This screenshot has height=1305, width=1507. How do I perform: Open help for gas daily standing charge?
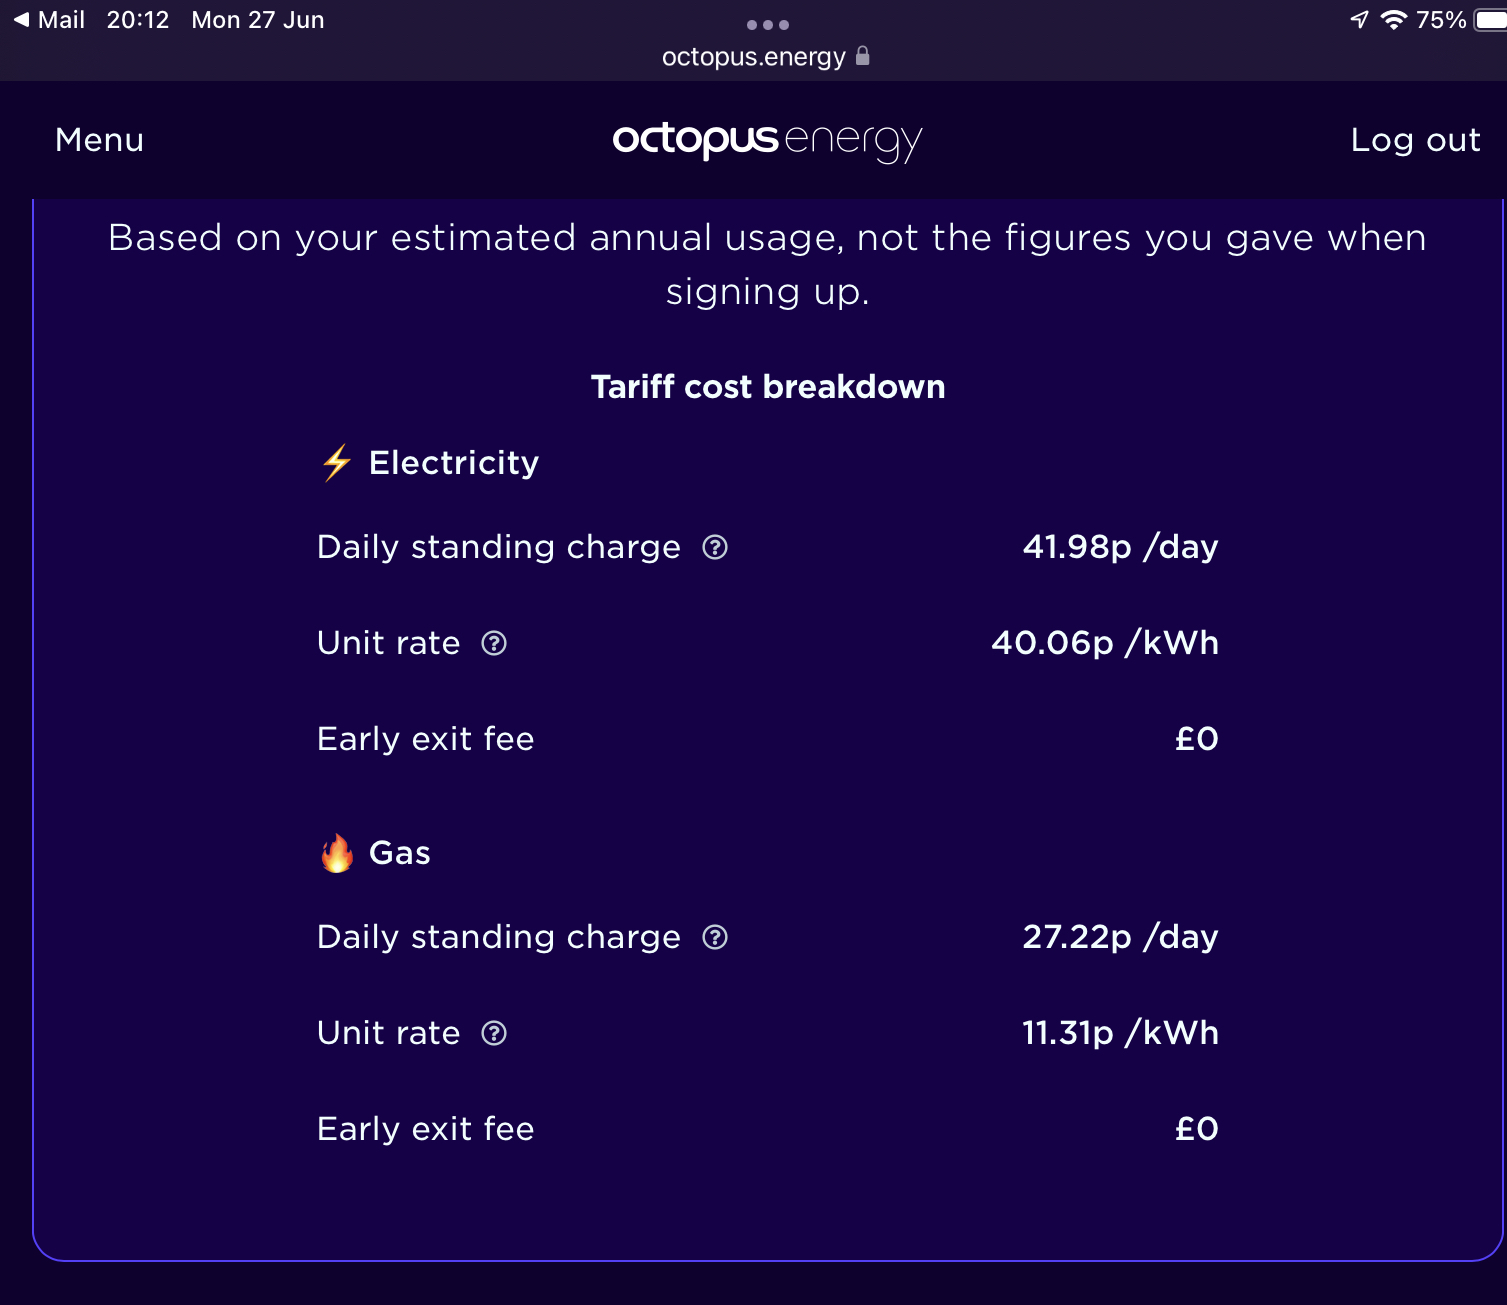(715, 937)
